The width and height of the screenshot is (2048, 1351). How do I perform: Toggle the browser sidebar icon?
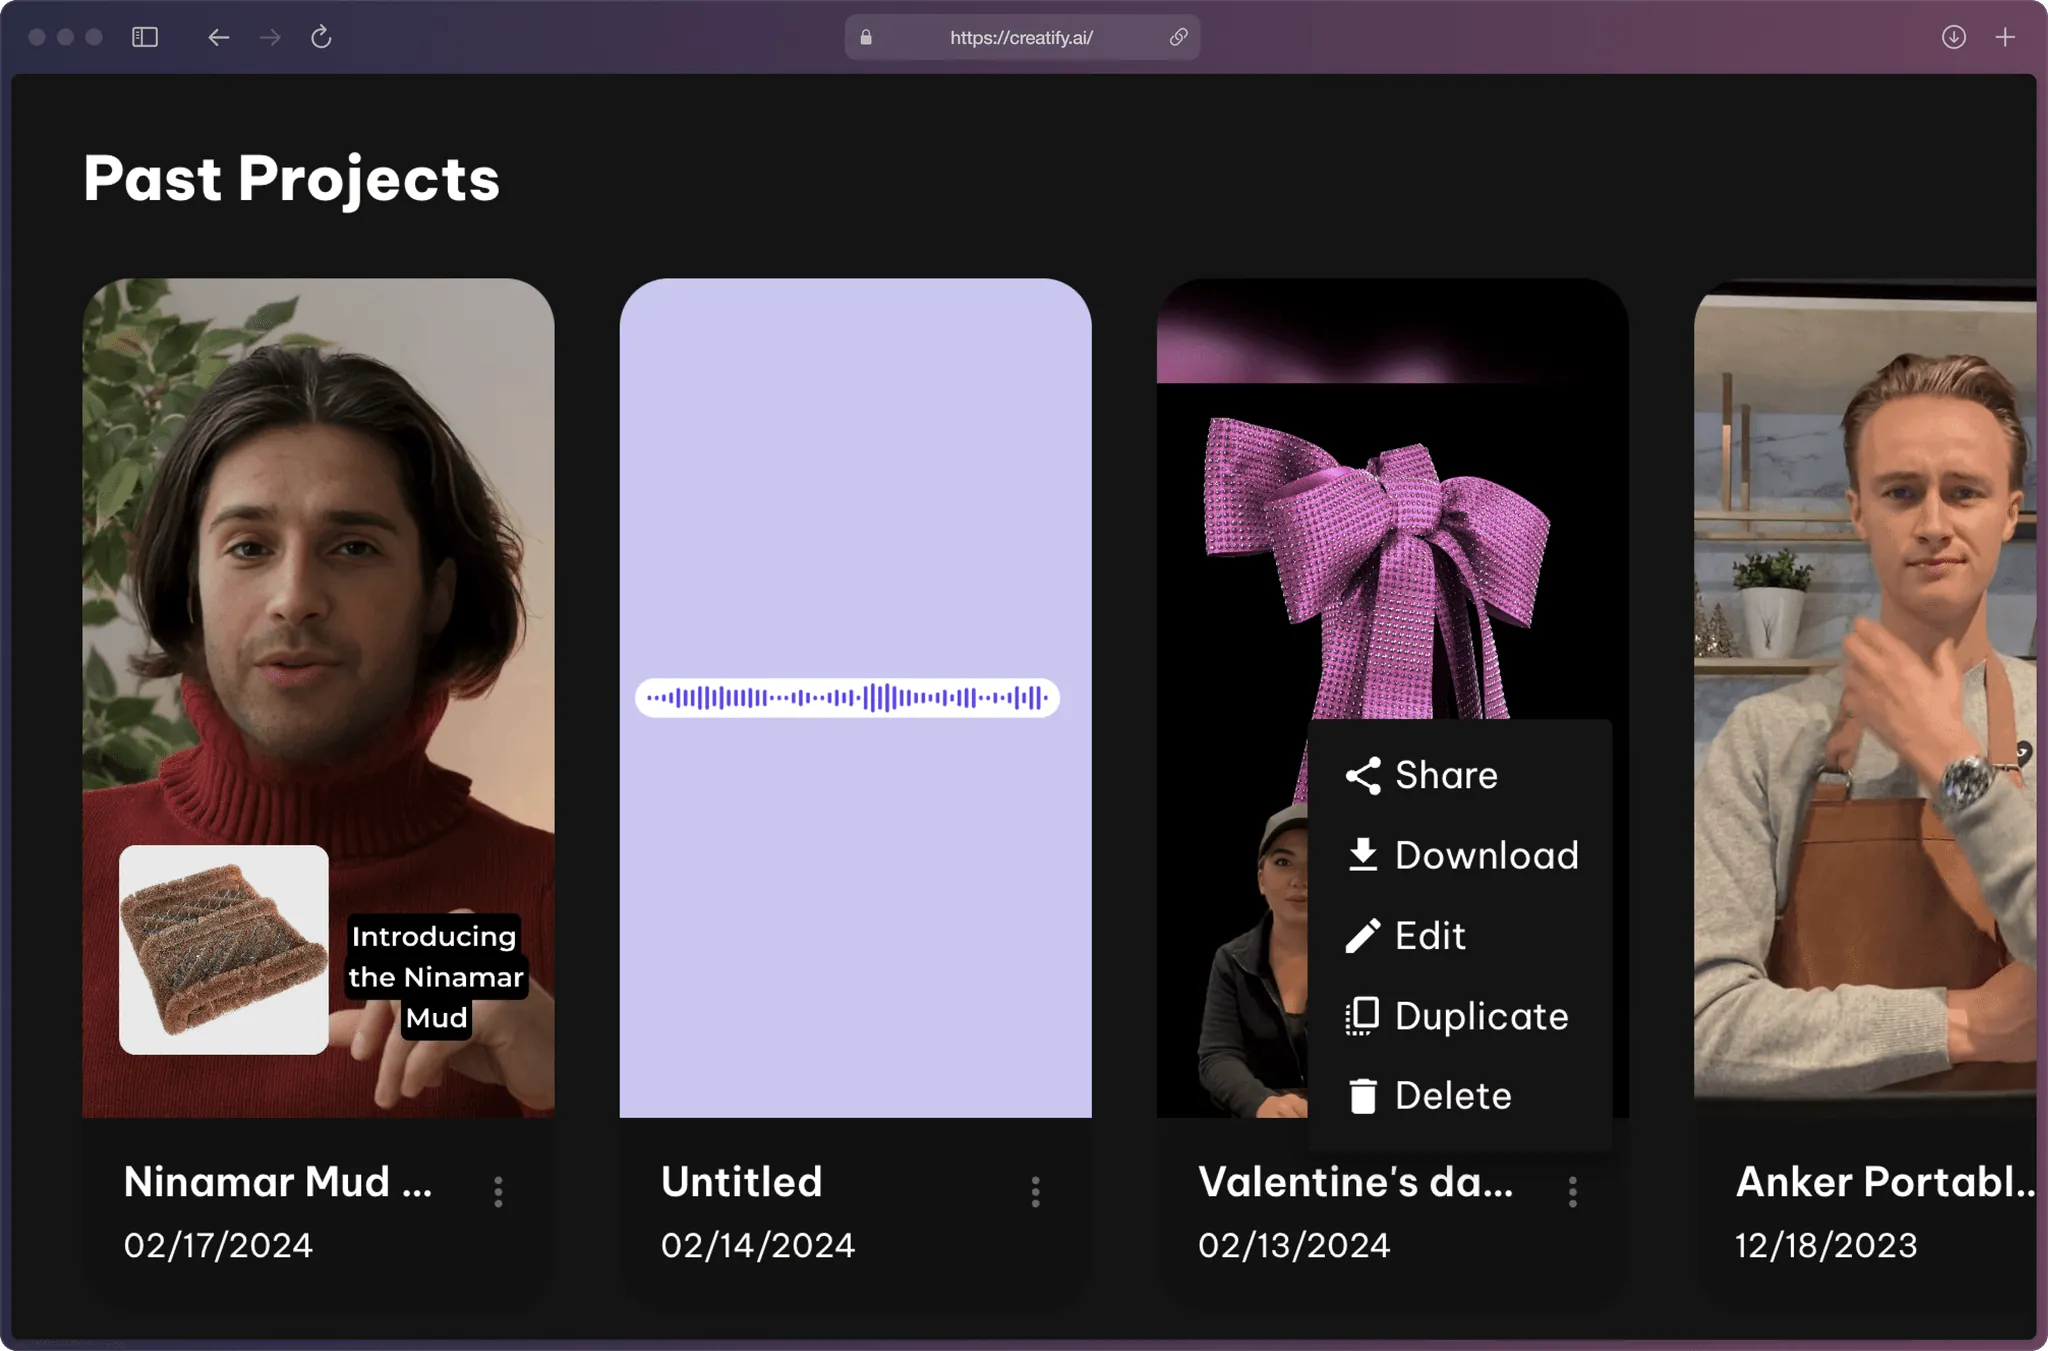(145, 37)
